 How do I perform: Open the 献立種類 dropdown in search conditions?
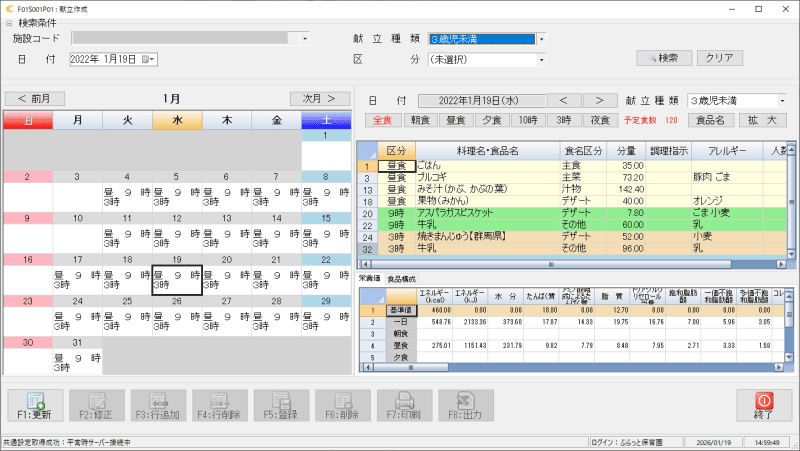541,39
